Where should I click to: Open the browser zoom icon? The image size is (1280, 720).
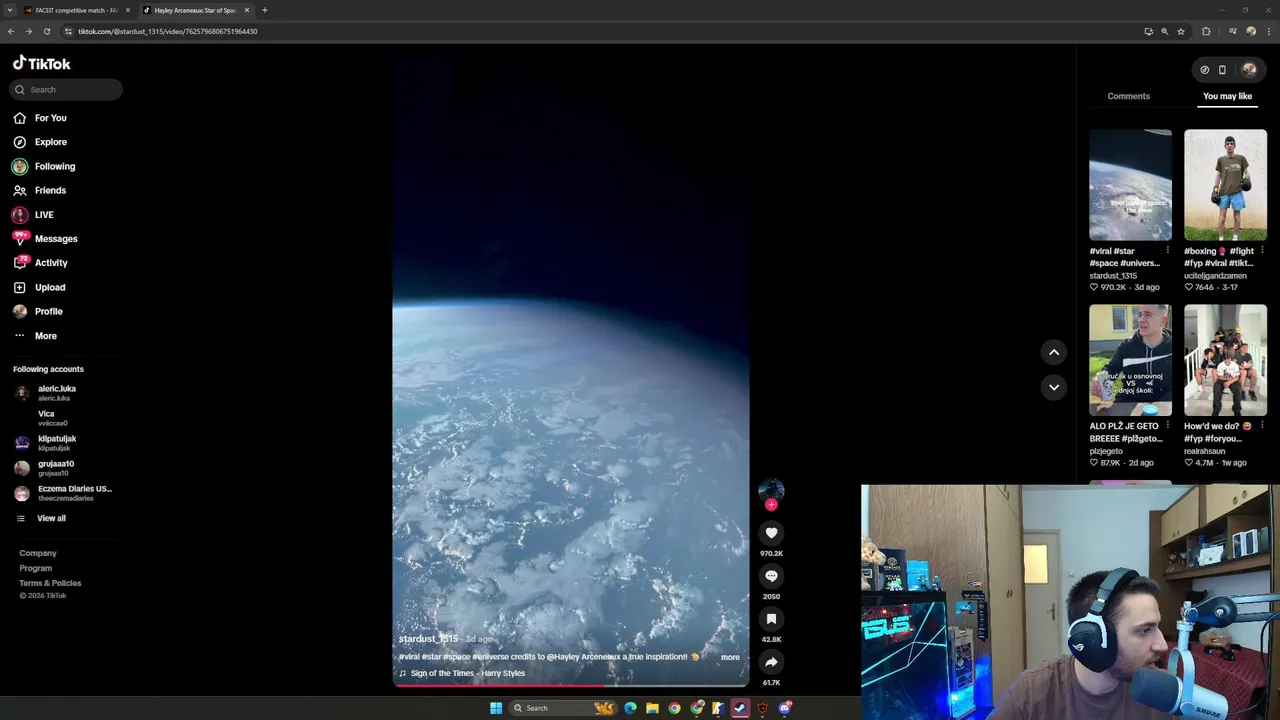pyautogui.click(x=1164, y=31)
